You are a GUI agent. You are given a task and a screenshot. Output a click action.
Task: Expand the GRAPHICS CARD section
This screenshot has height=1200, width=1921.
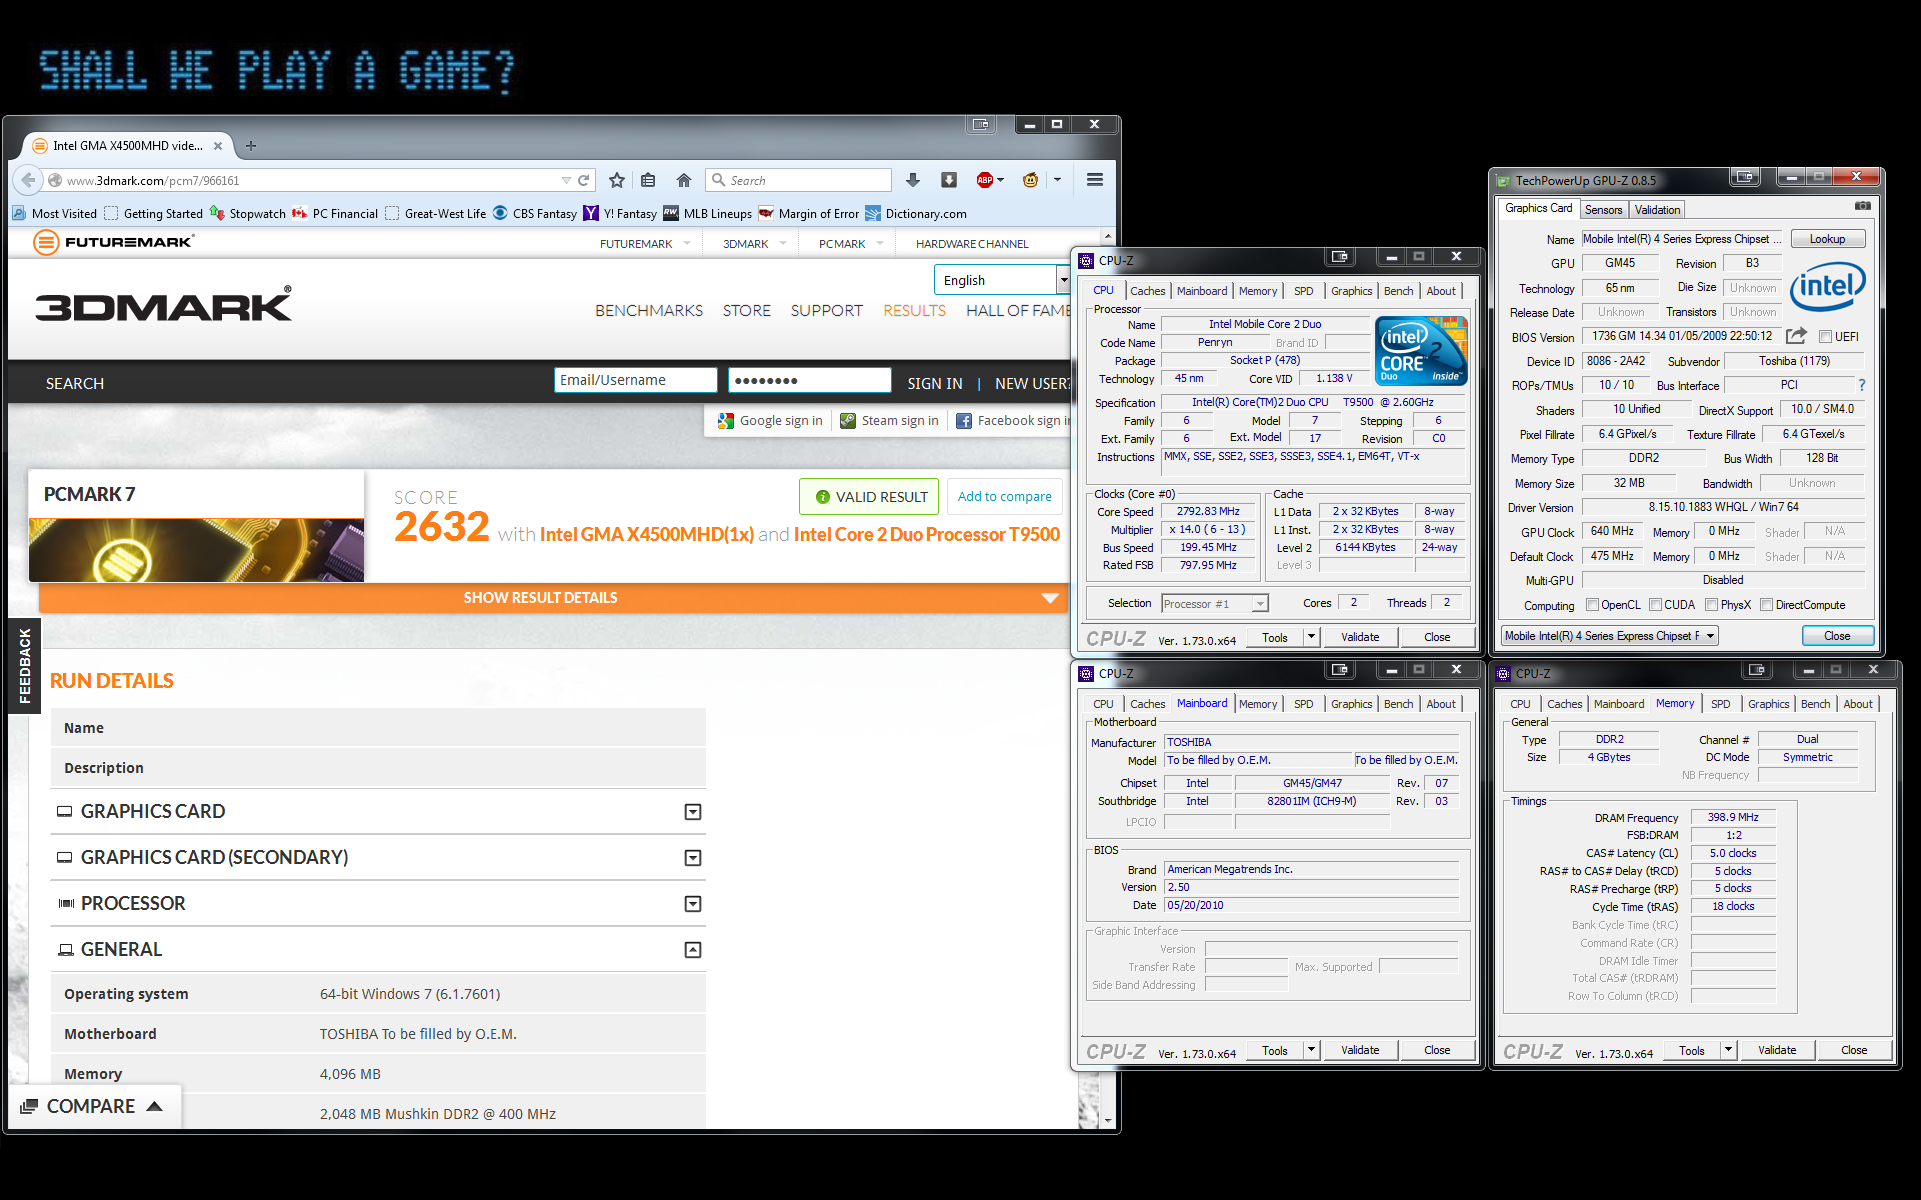click(x=692, y=812)
